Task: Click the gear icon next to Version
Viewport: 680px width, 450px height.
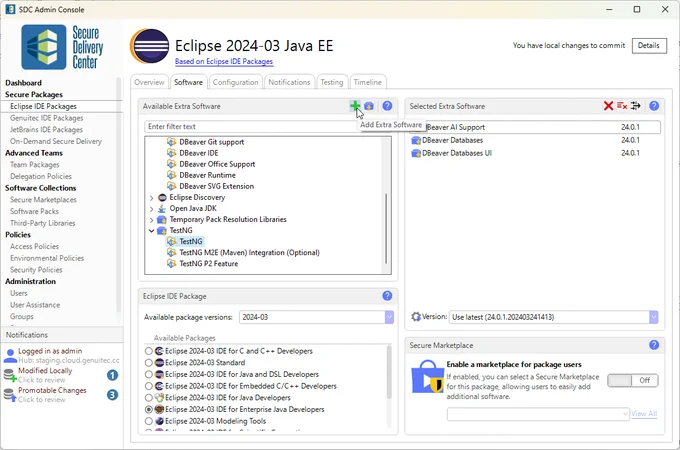Action: click(x=416, y=316)
